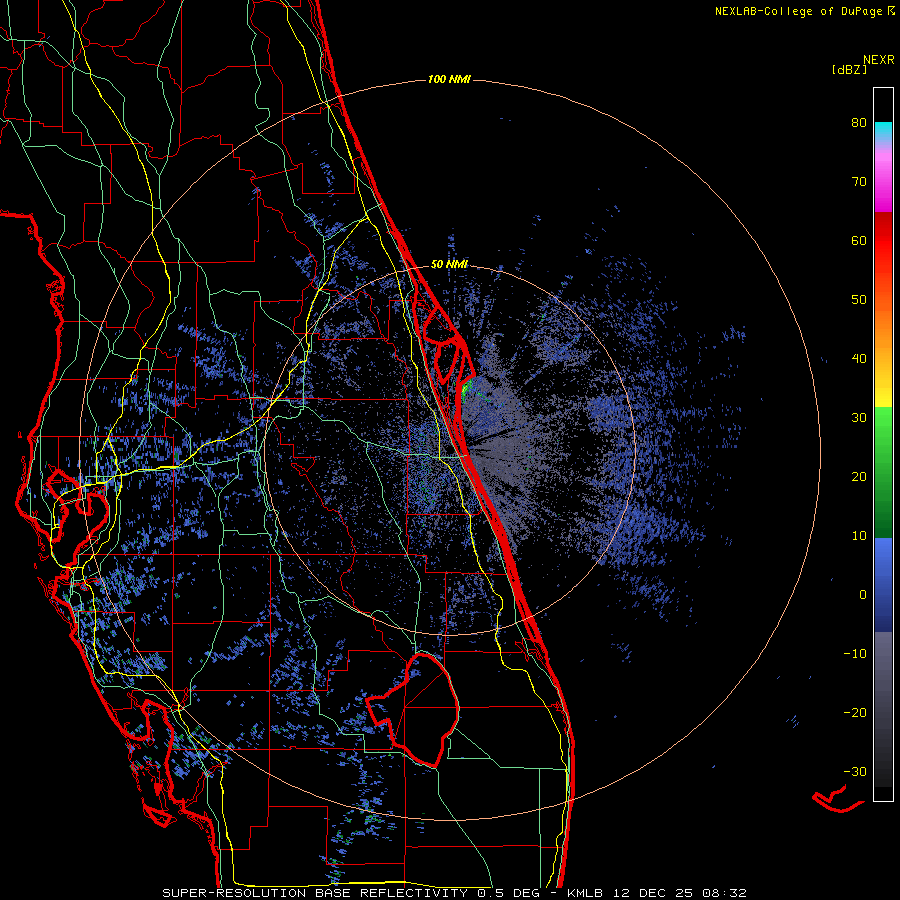Click the bright green echo near the radar site
This screenshot has width=900, height=900.
pos(466,388)
